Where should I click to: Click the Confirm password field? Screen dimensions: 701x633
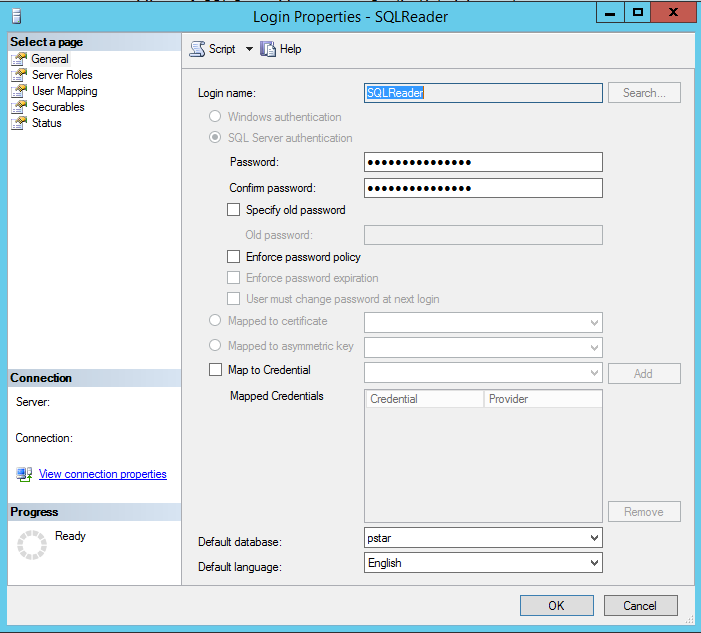click(483, 188)
